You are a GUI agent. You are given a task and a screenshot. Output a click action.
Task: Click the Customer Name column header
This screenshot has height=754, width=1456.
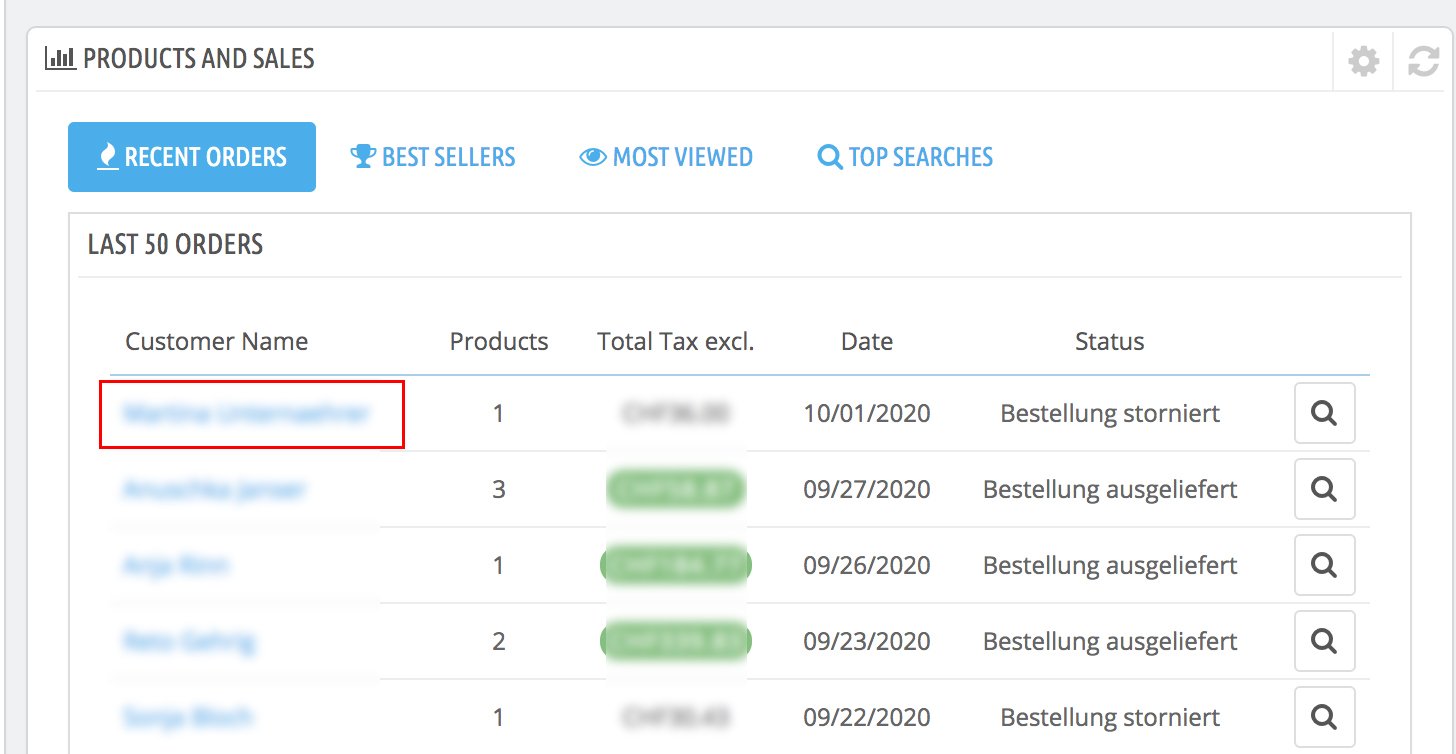tap(216, 342)
